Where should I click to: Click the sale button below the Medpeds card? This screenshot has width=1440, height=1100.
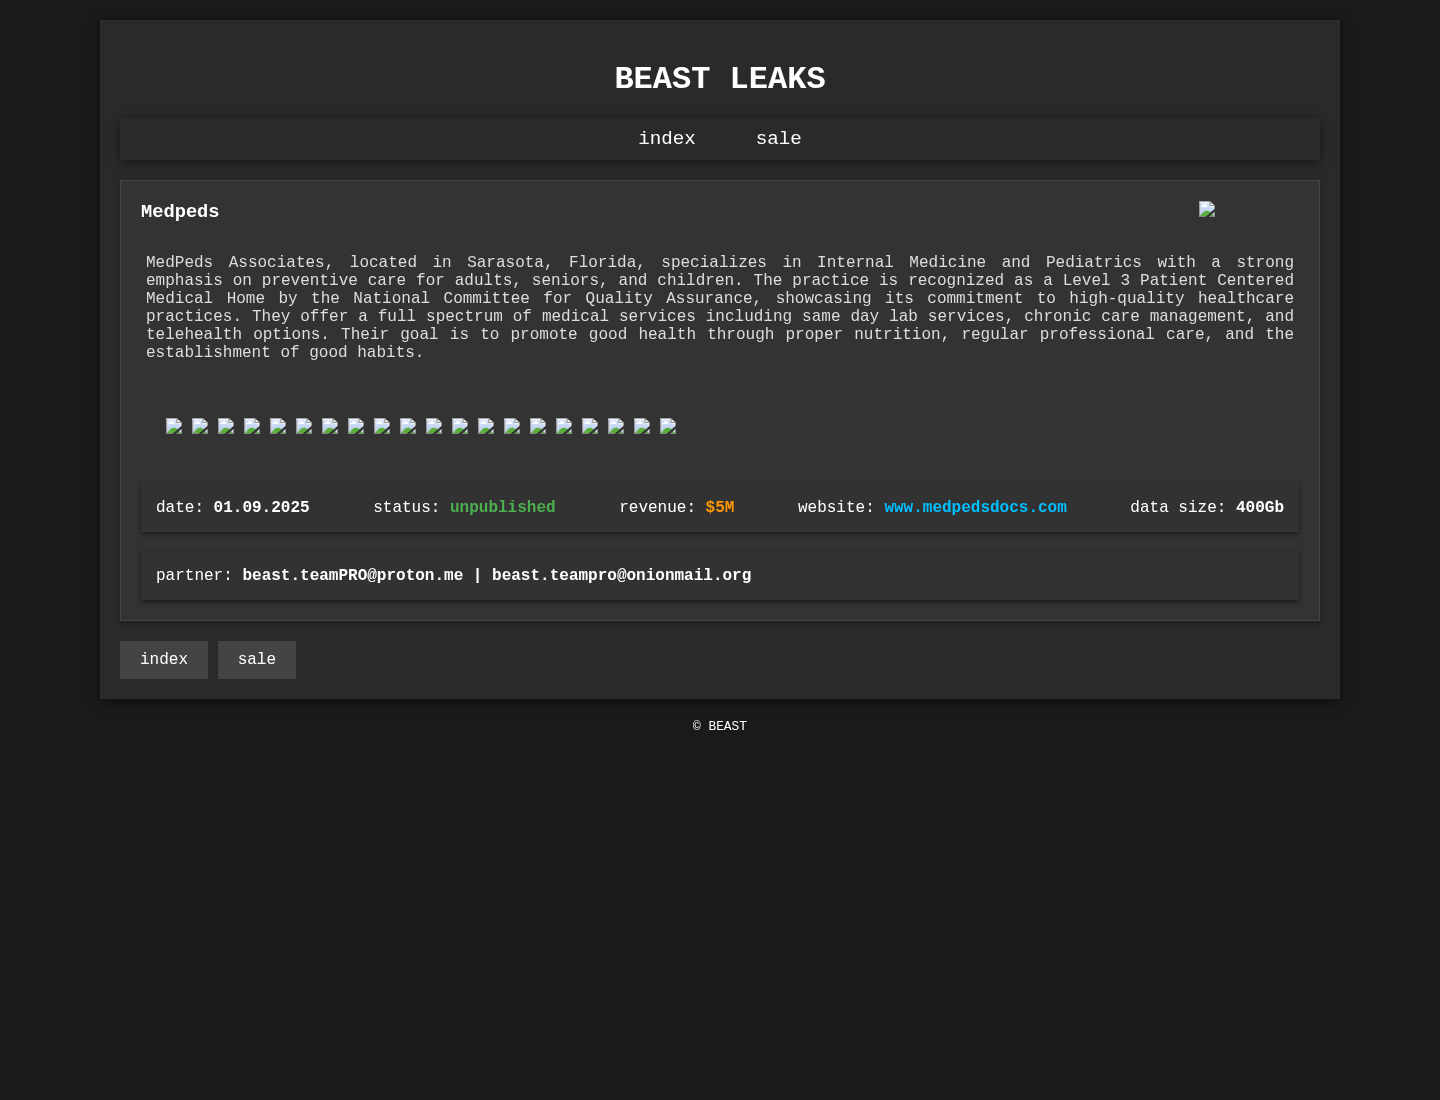(x=257, y=660)
